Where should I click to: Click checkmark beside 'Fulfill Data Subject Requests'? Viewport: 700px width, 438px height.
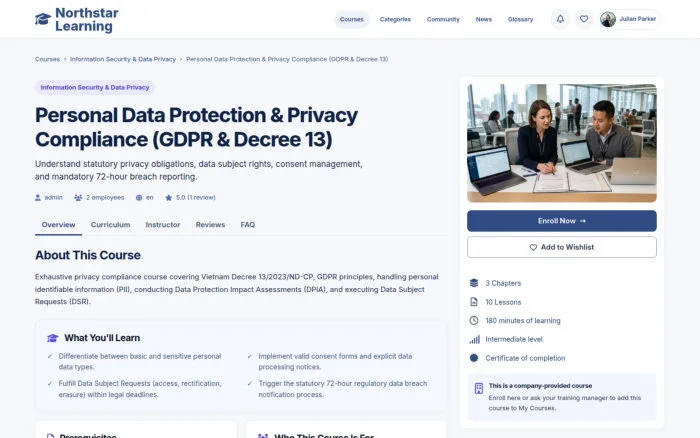click(x=50, y=384)
